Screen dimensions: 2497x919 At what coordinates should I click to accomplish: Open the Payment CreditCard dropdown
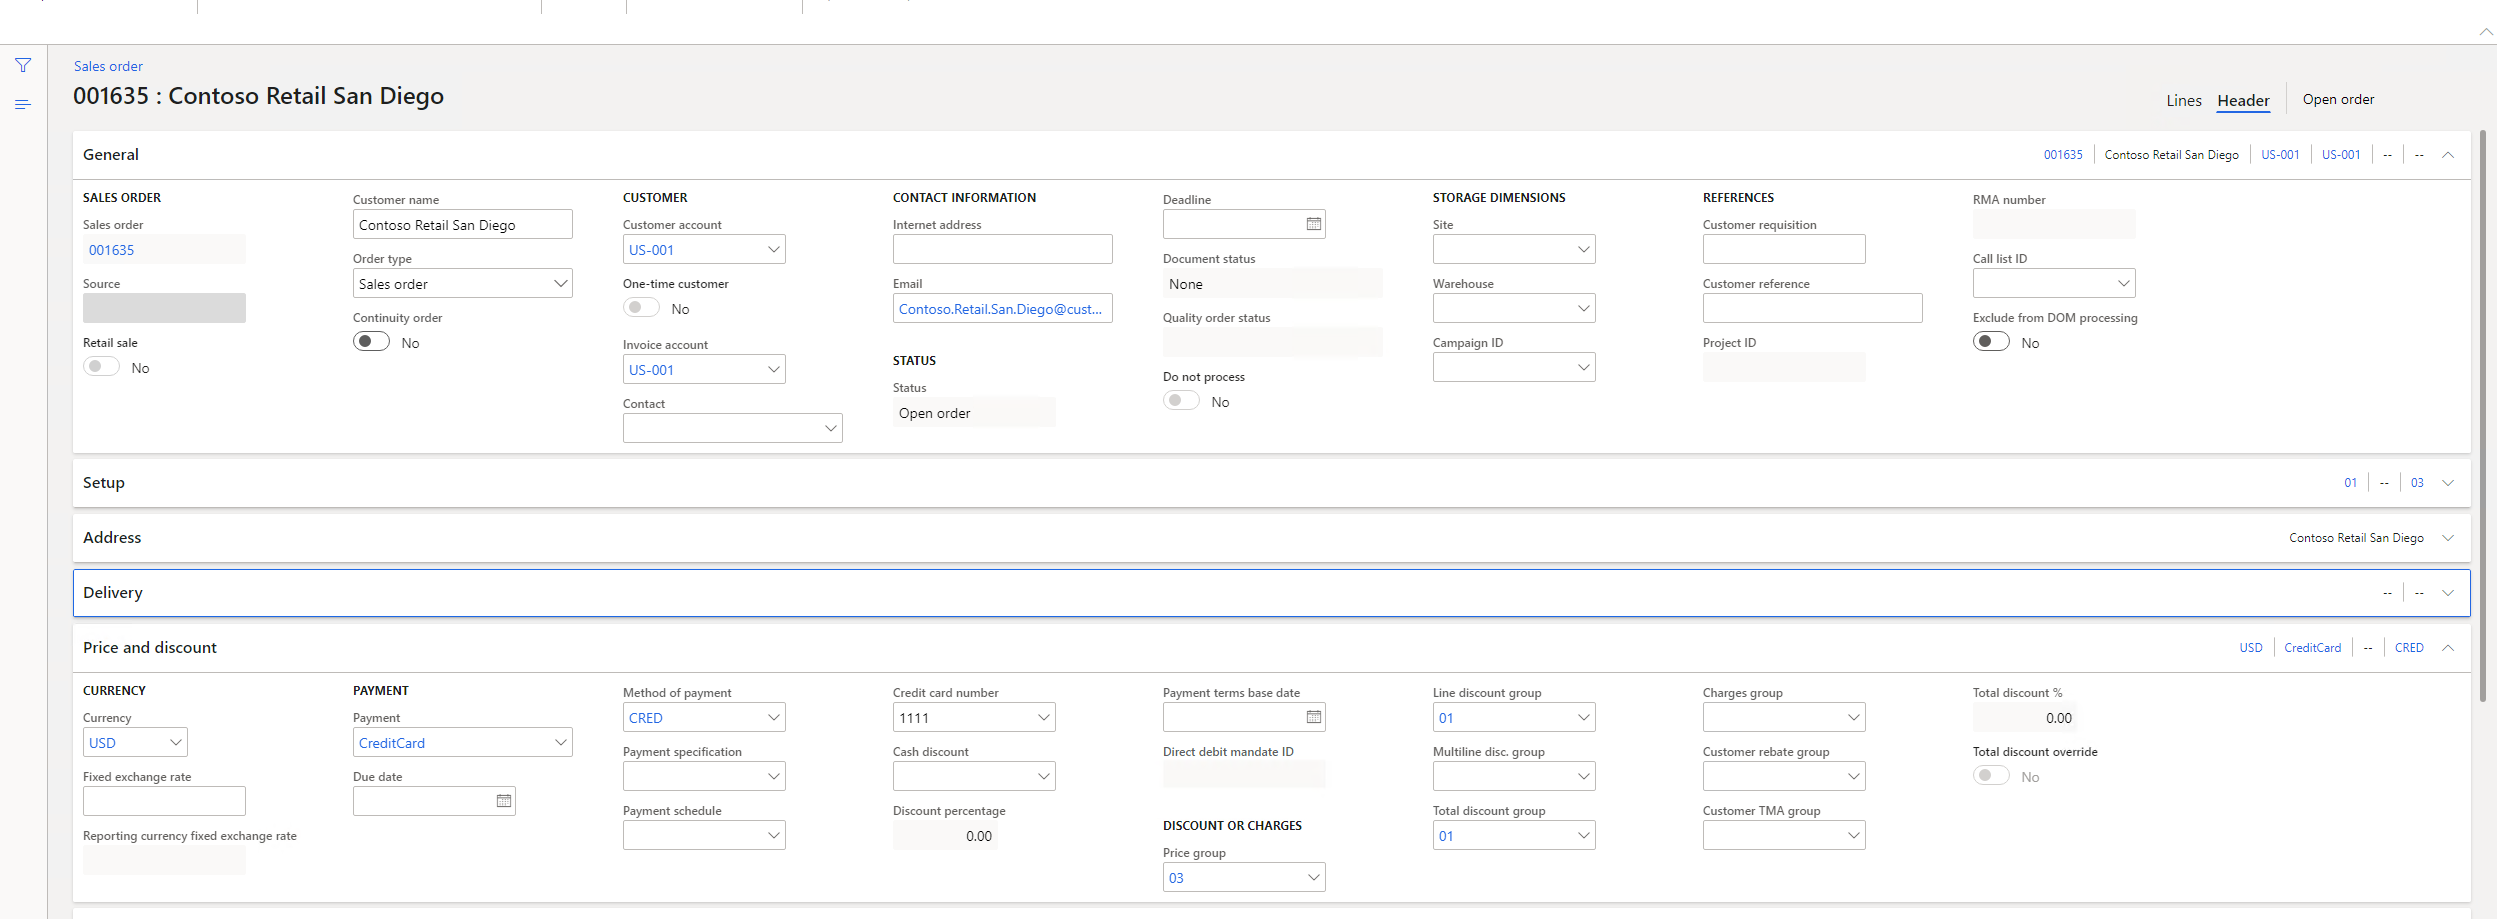pyautogui.click(x=560, y=743)
